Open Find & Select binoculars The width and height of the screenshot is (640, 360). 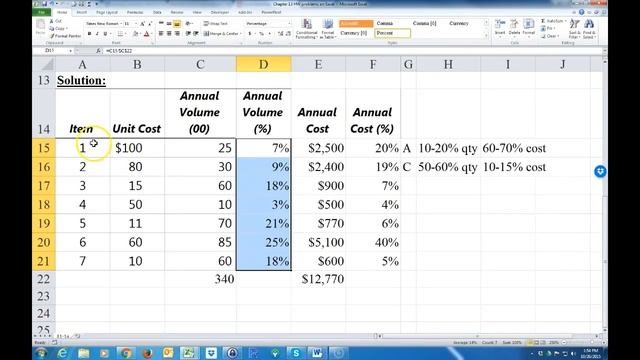tap(589, 29)
